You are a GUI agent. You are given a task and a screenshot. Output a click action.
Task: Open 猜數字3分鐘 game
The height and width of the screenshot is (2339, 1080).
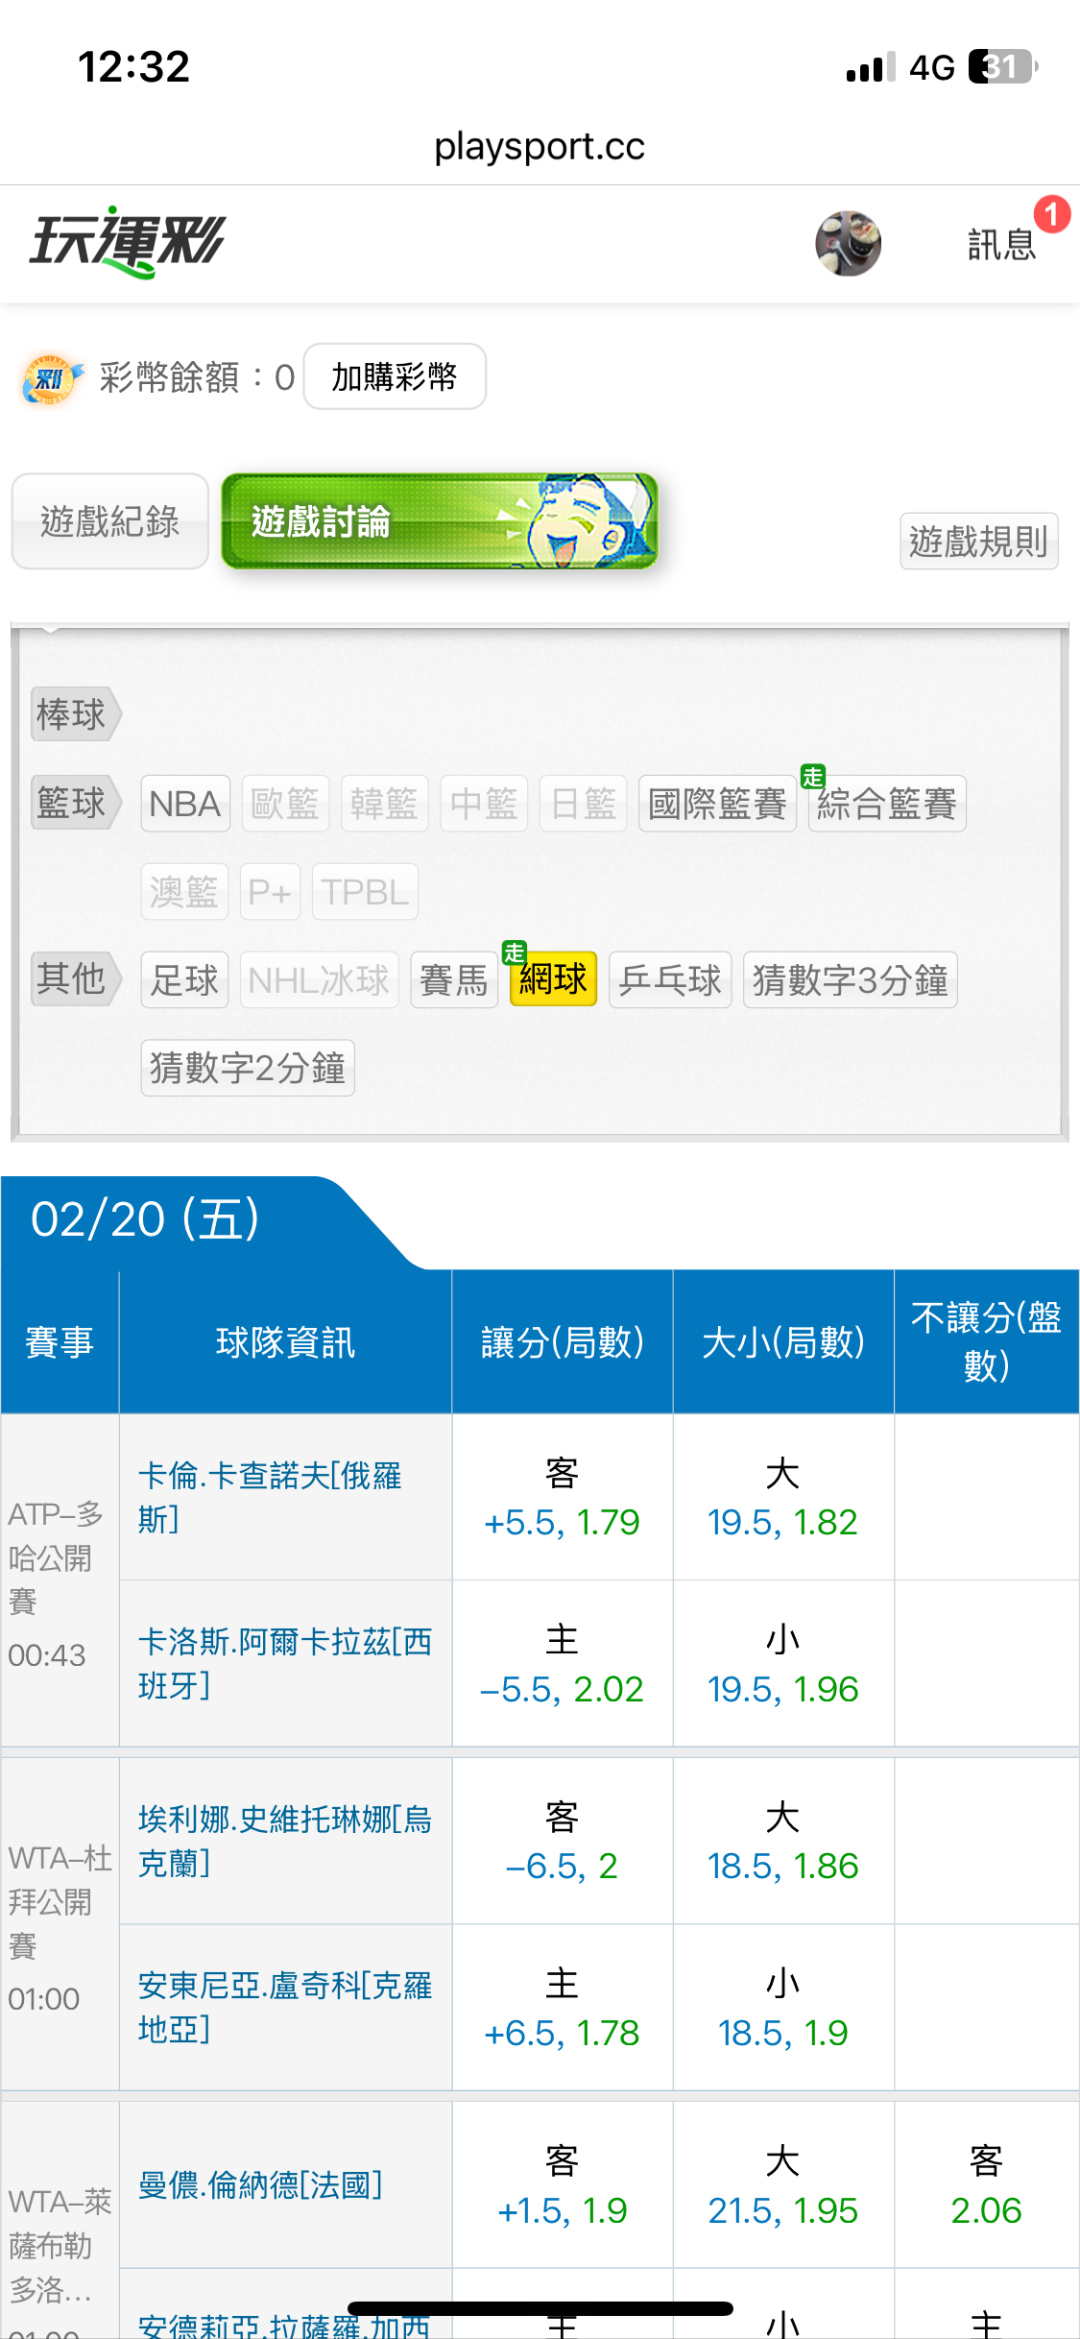click(850, 980)
